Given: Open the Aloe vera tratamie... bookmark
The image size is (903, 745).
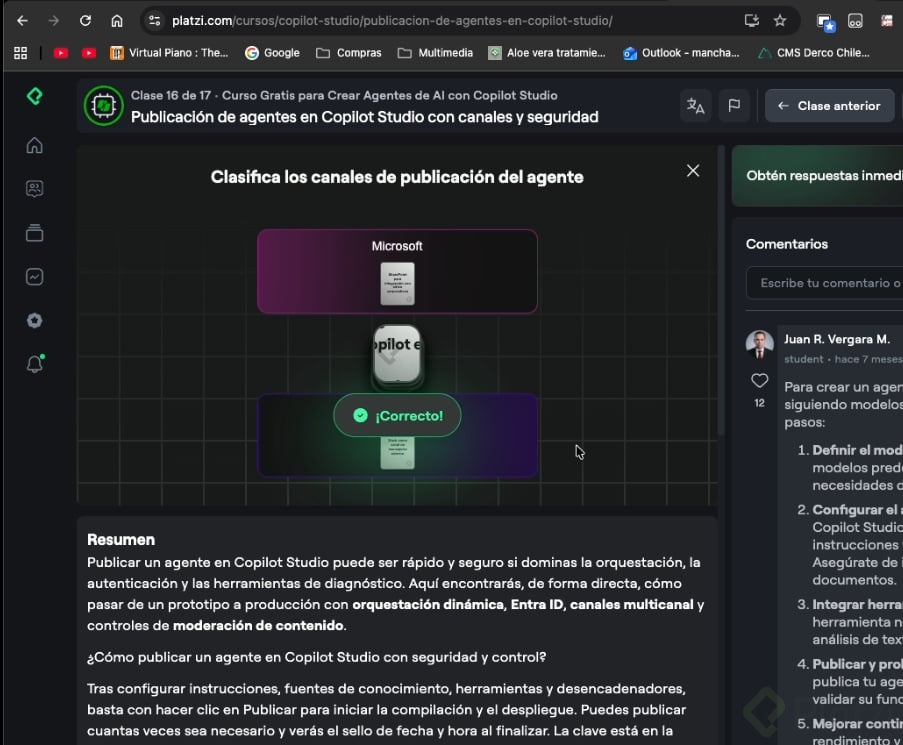Looking at the screenshot, I should 547,53.
